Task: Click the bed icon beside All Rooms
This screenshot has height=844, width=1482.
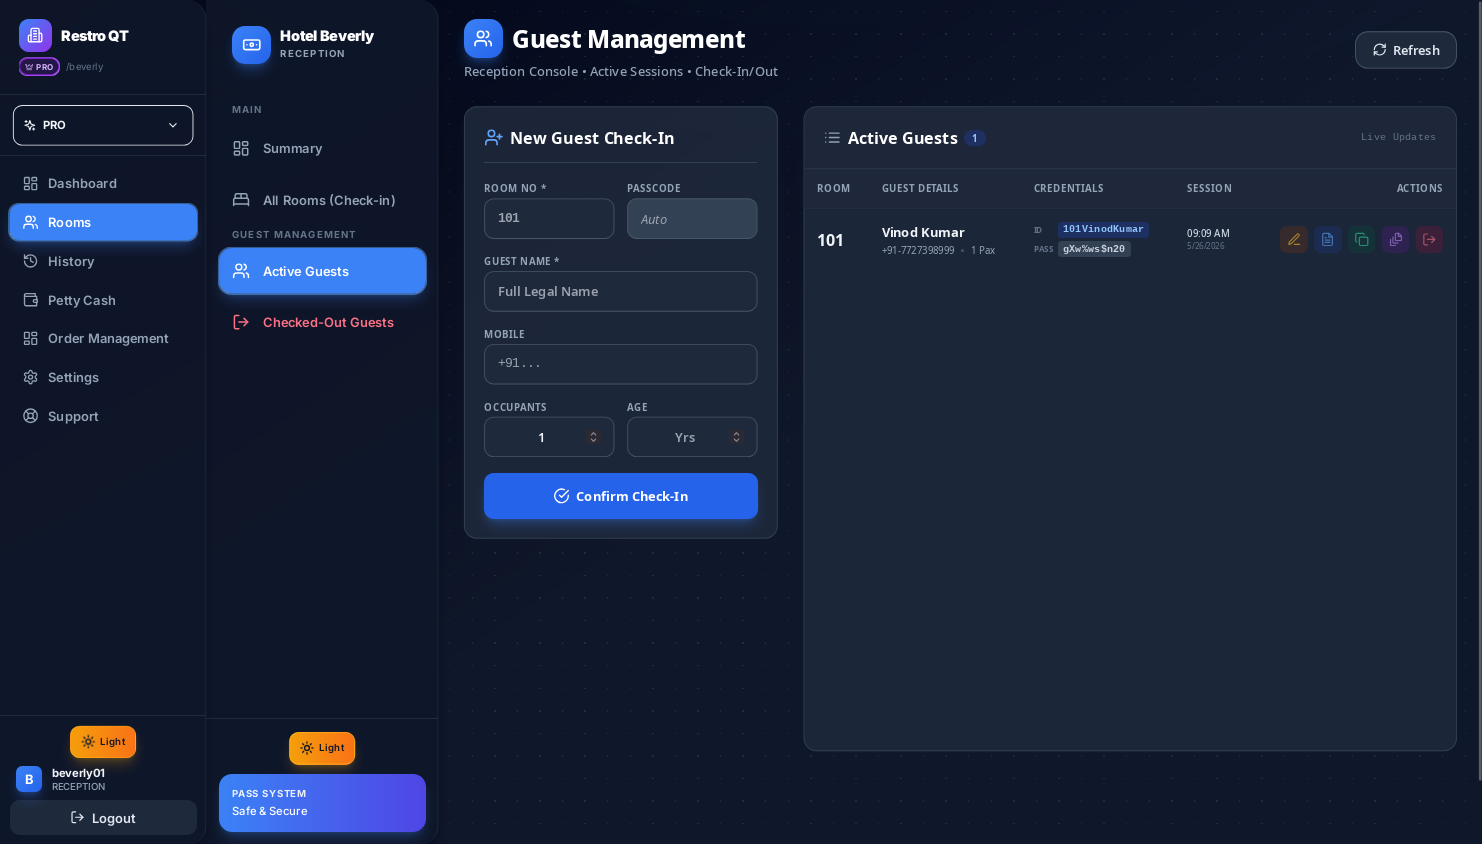Action: pyautogui.click(x=241, y=200)
